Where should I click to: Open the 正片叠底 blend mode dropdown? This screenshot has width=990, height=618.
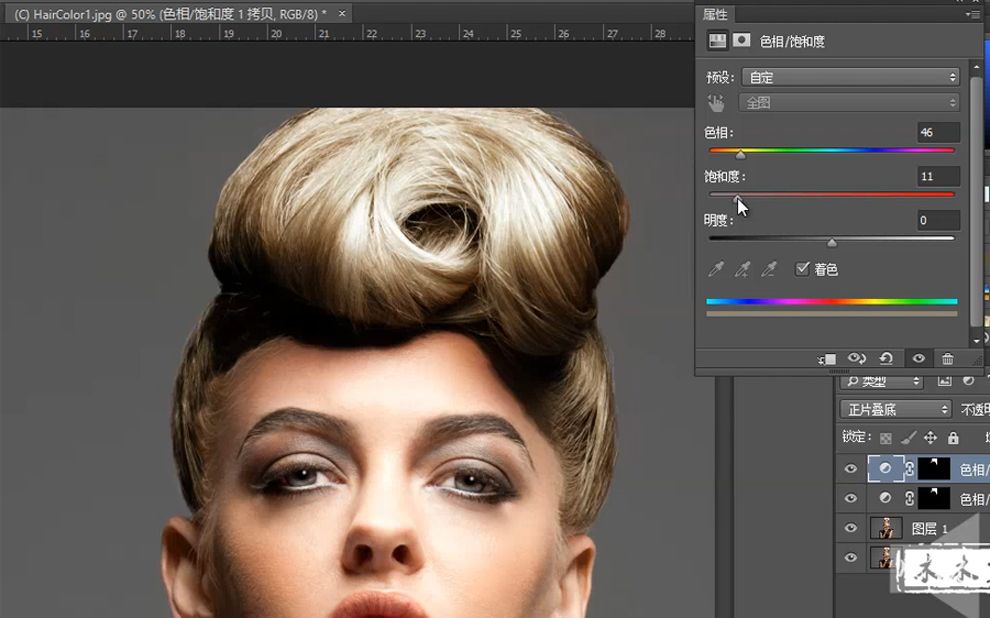click(x=896, y=409)
